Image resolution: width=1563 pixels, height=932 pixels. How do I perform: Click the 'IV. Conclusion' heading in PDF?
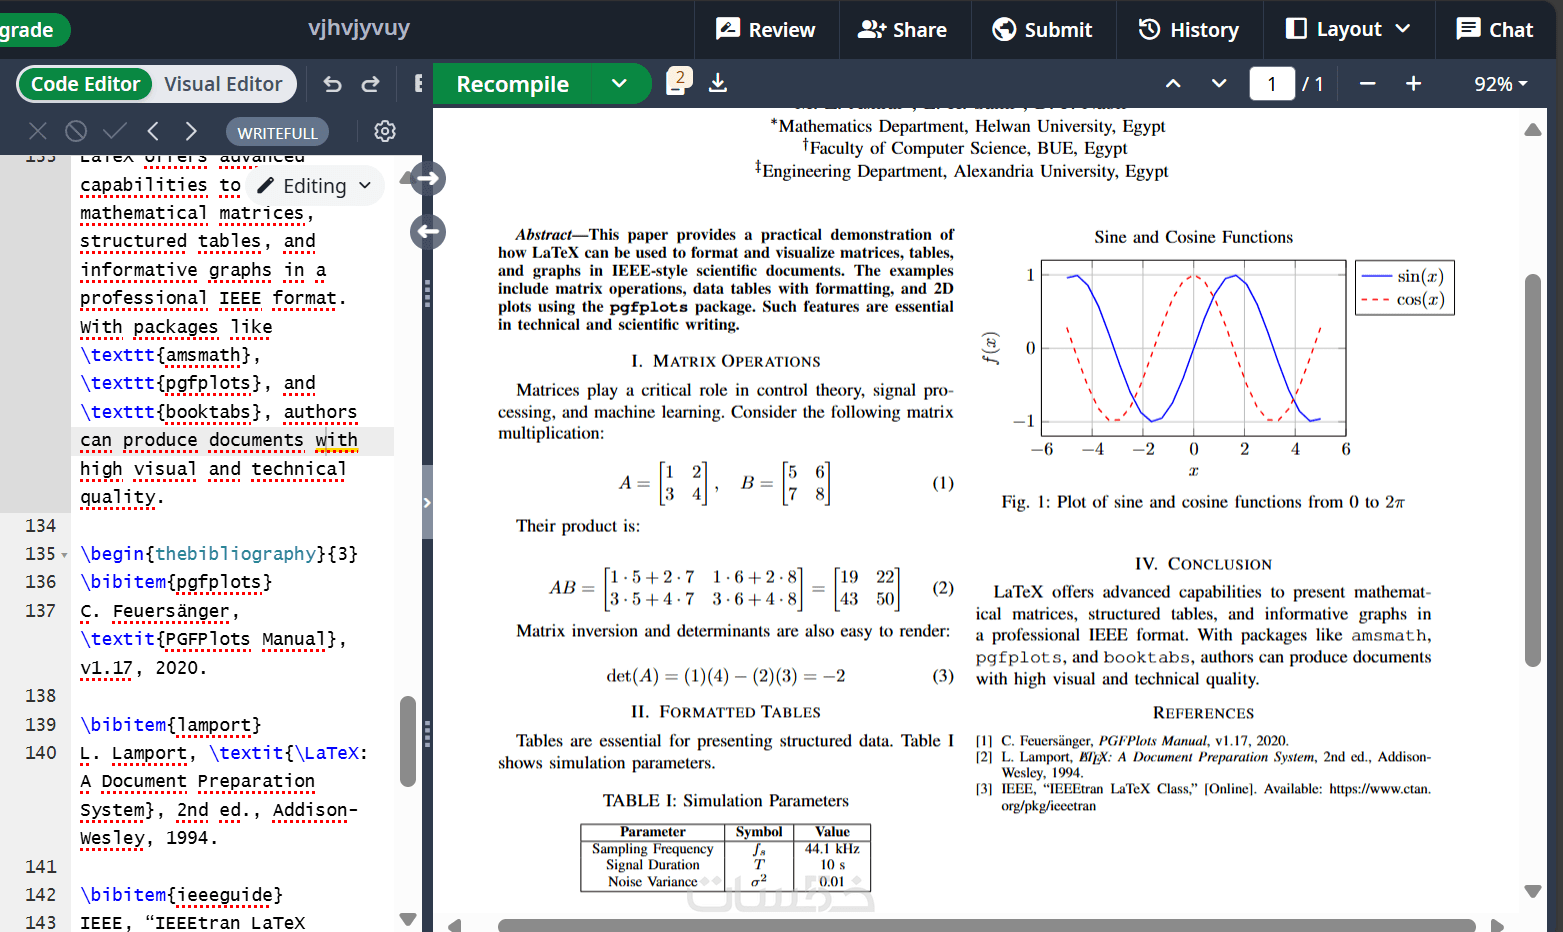tap(1203, 564)
